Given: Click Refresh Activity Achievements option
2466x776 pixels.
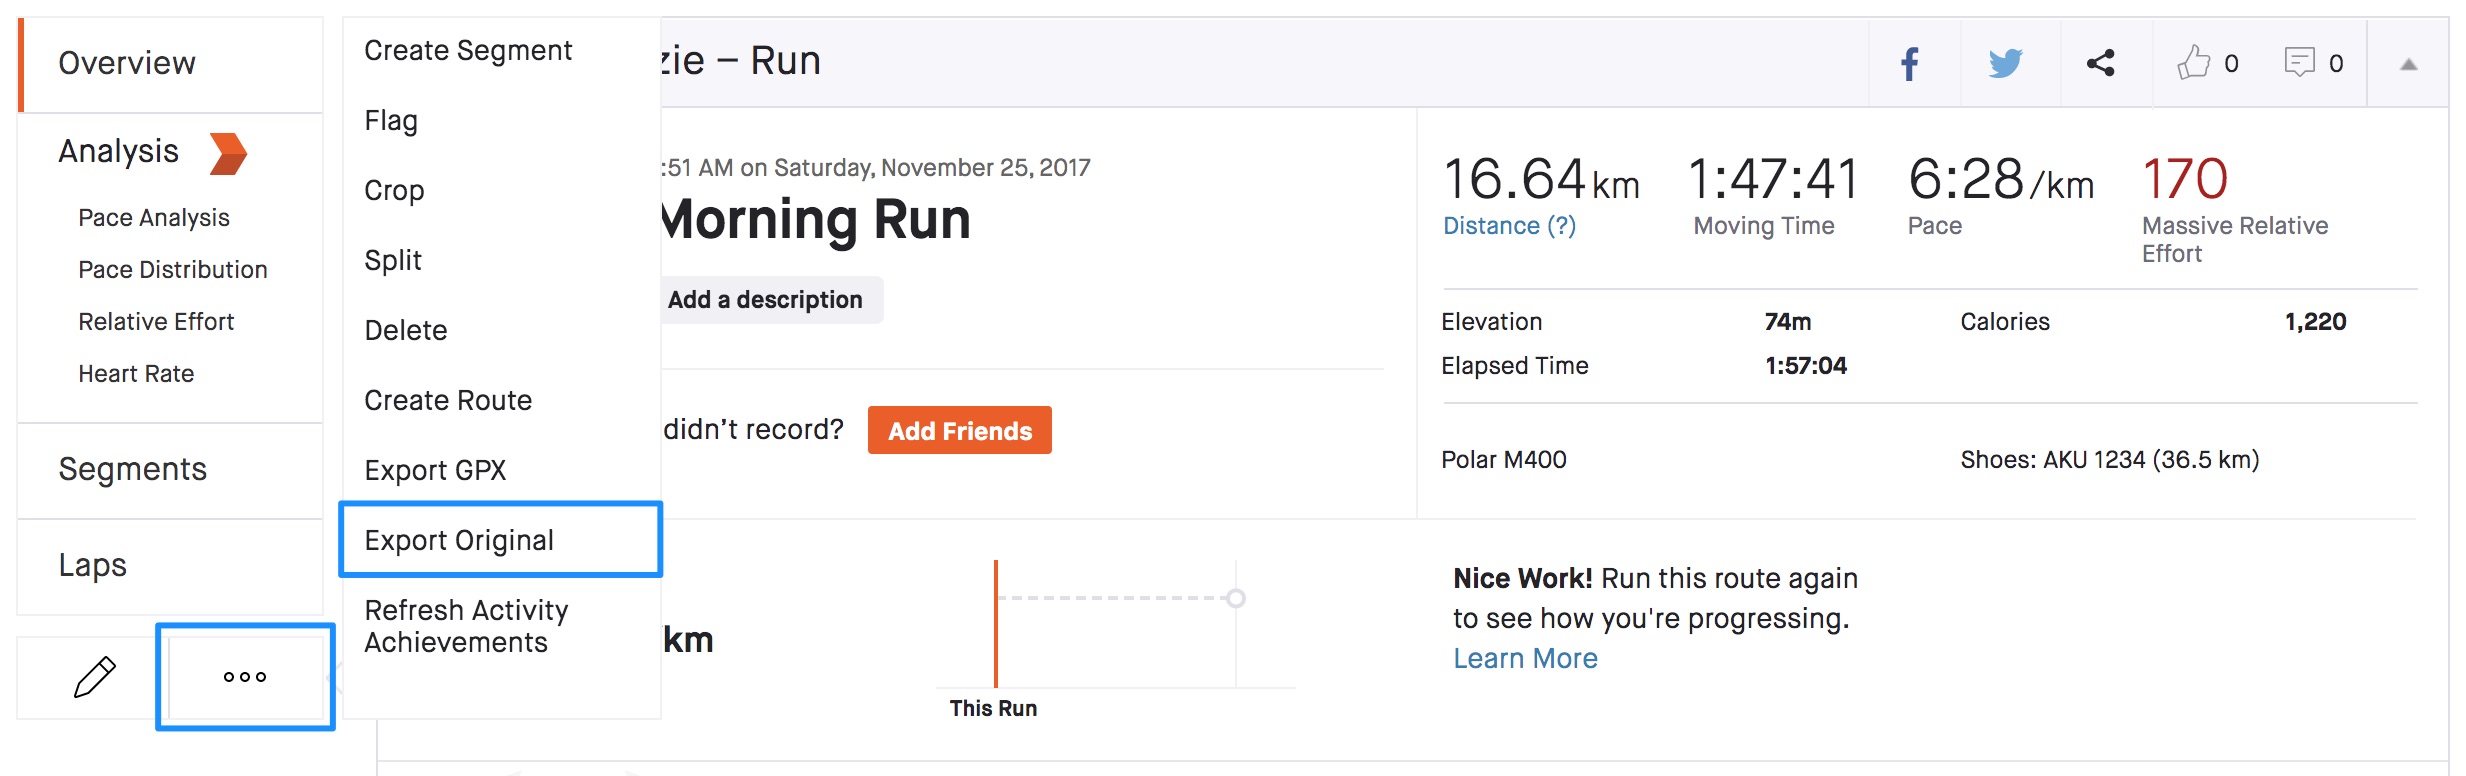Looking at the screenshot, I should point(466,626).
